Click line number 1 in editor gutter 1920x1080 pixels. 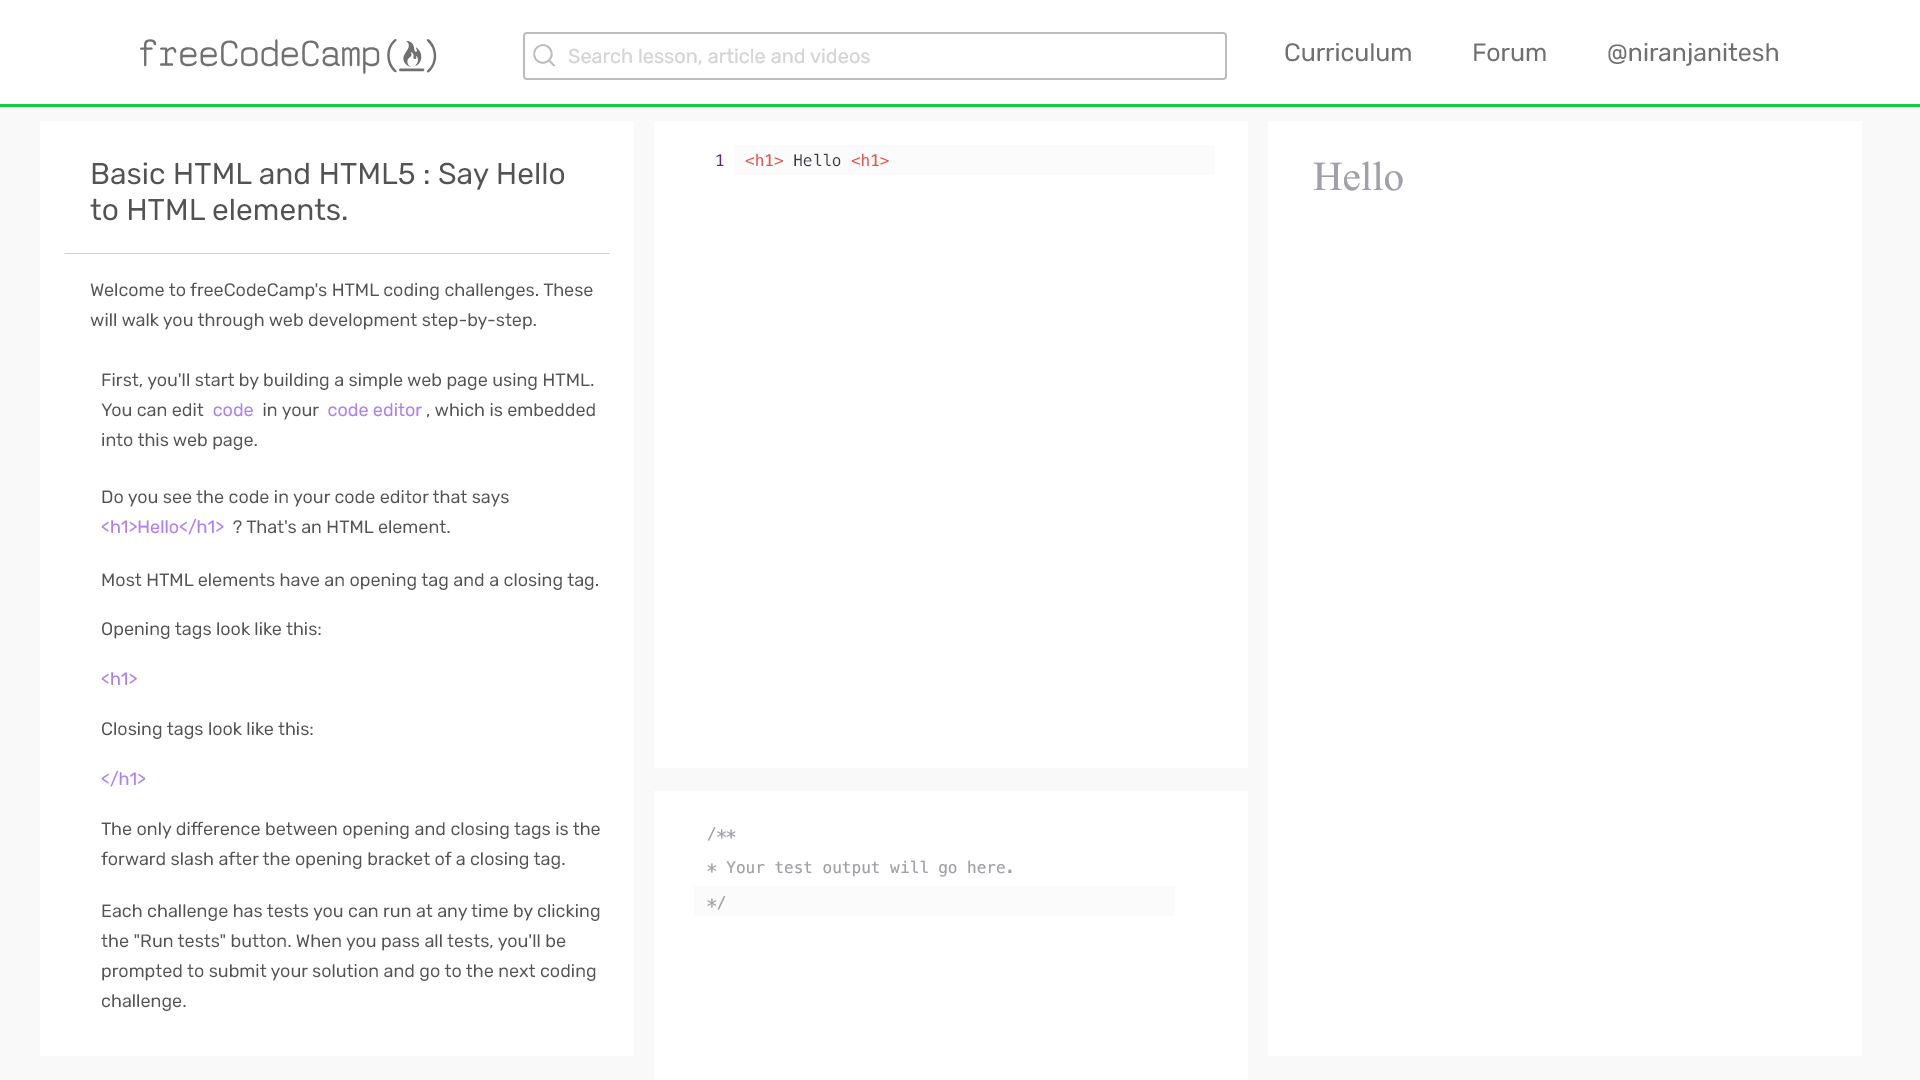click(x=719, y=161)
